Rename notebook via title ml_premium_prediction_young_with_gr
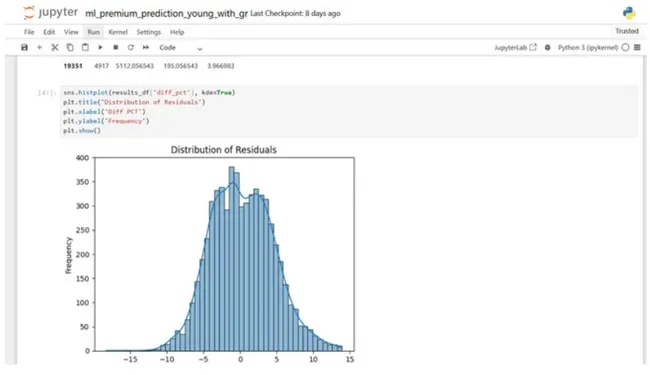Viewport: 650px width, 375px height. [166, 13]
